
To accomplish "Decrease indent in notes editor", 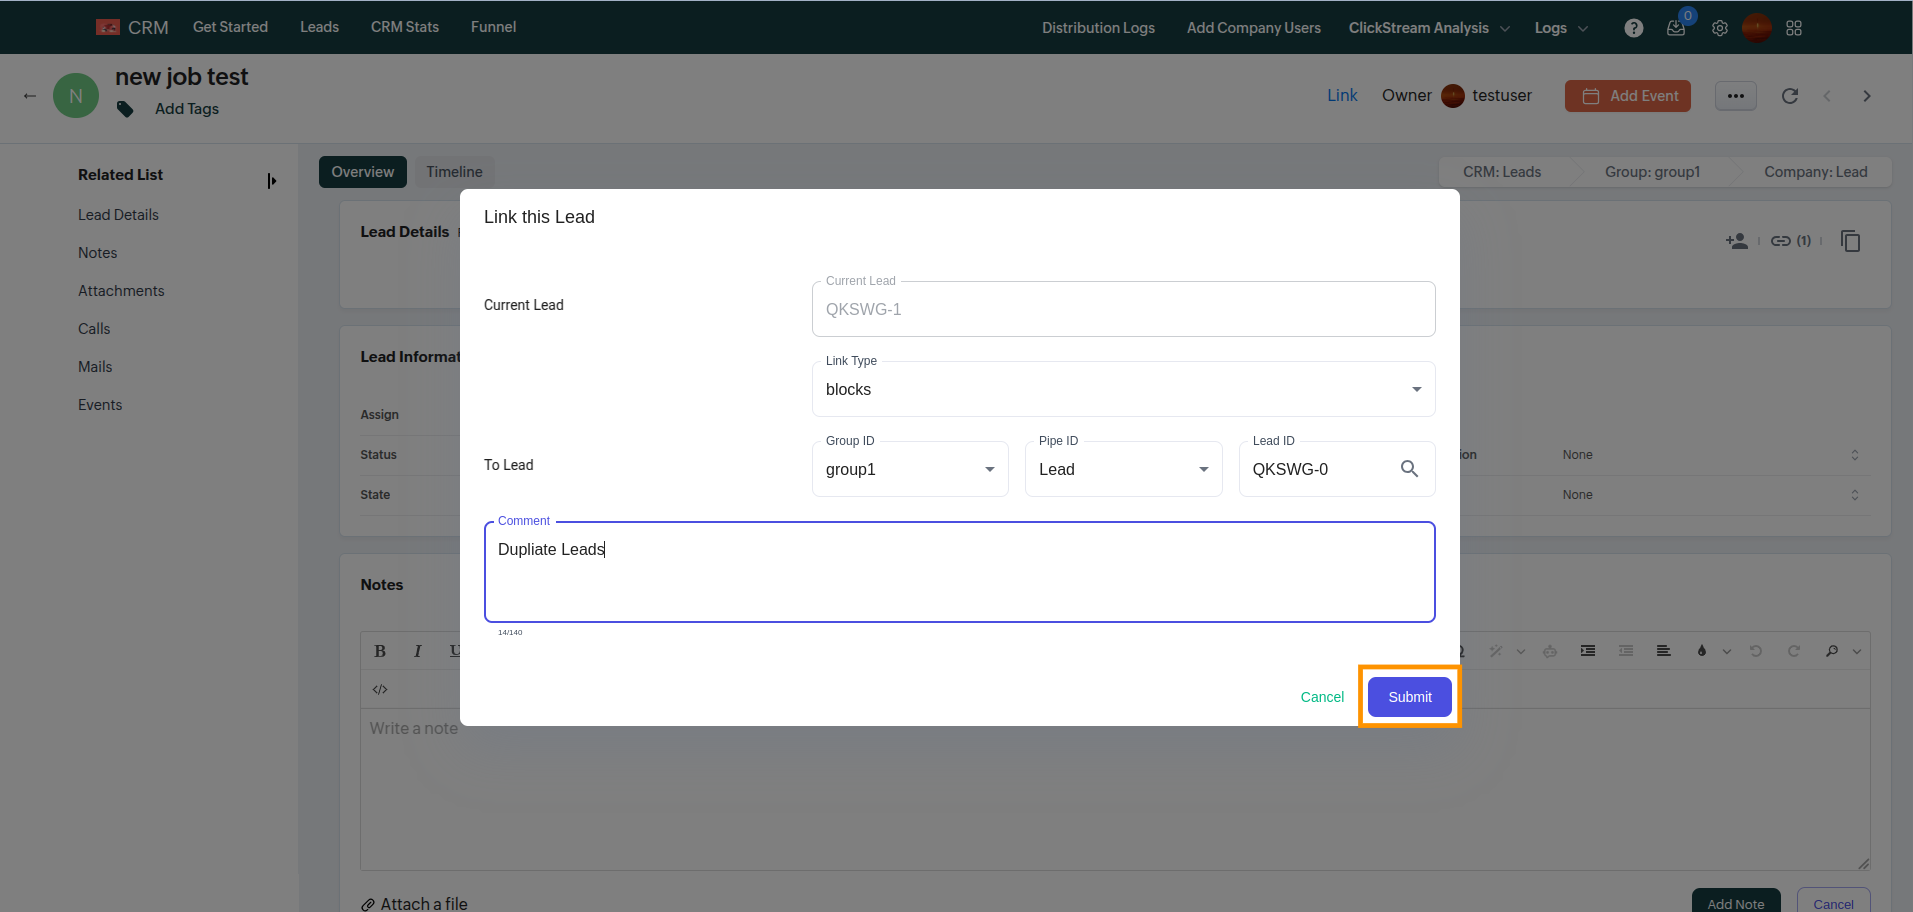I will (1626, 651).
